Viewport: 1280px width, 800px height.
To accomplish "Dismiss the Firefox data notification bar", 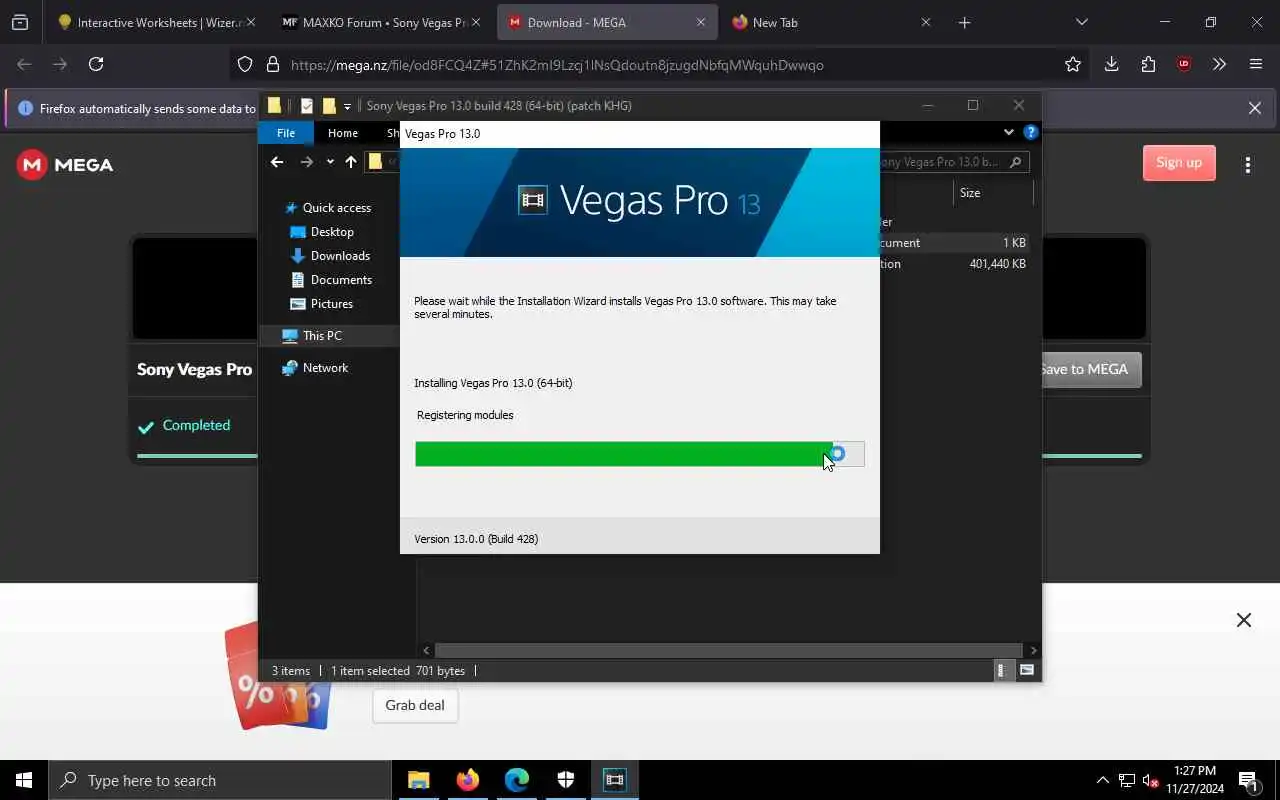I will coord(1254,108).
